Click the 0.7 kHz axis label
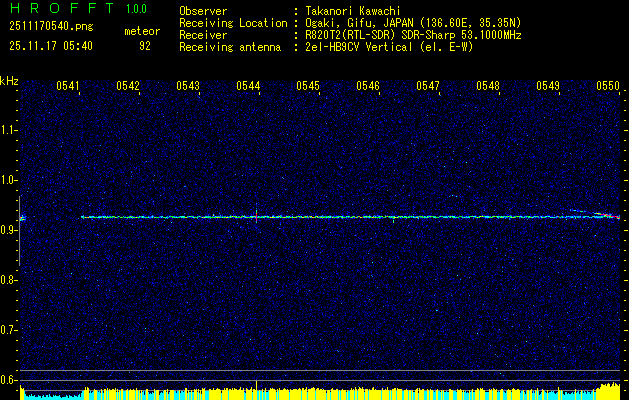Viewport: 629px width, 400px height. point(8,330)
